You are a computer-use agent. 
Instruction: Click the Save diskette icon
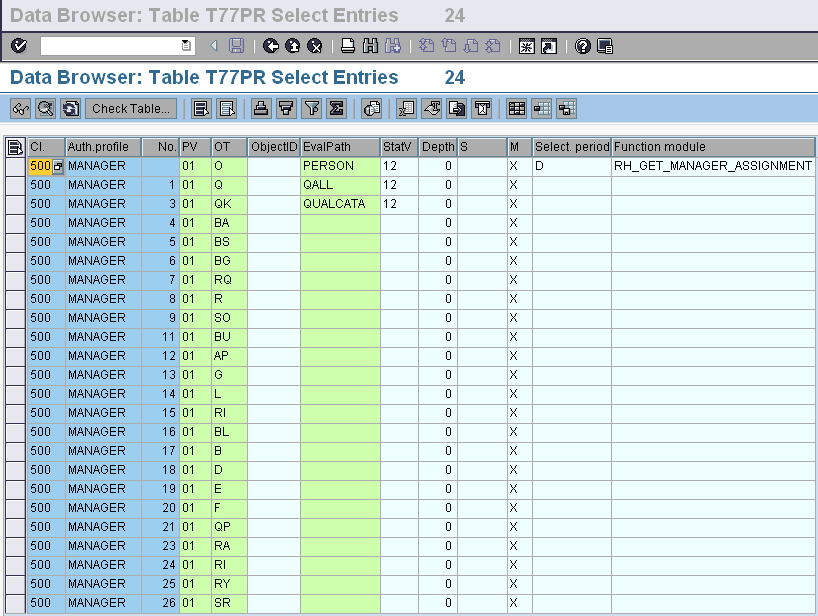236,46
